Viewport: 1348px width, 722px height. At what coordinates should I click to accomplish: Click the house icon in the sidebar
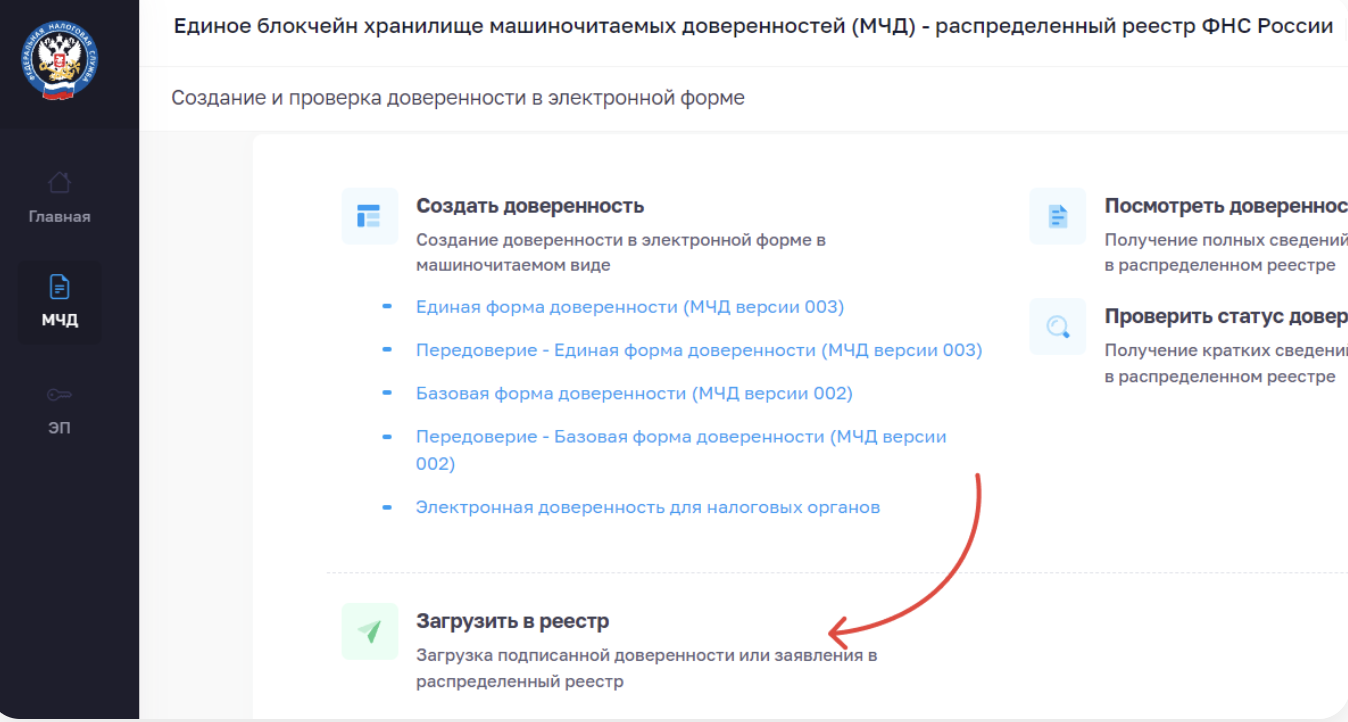[x=59, y=183]
